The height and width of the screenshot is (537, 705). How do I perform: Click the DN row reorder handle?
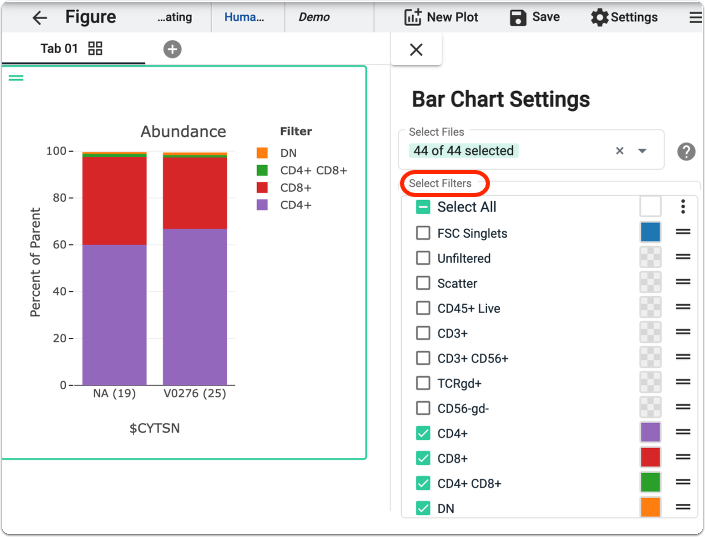tap(683, 507)
